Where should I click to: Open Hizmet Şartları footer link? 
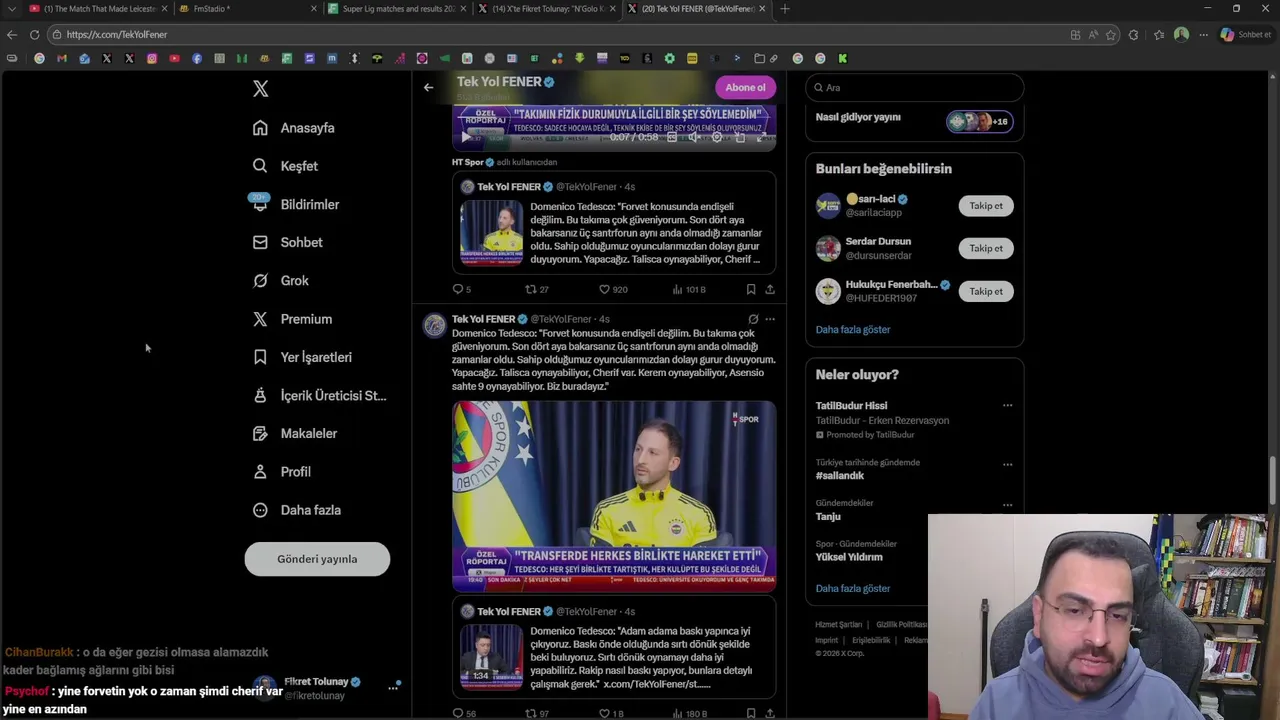pos(838,625)
